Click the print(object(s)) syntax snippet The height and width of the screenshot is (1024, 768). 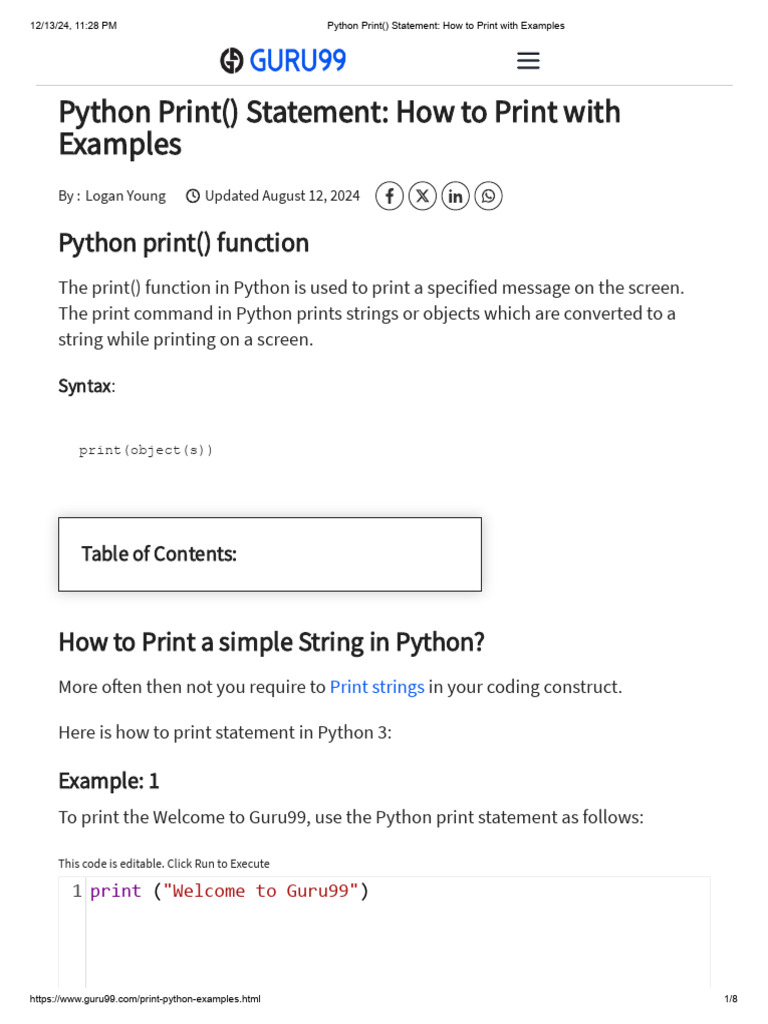click(x=146, y=450)
